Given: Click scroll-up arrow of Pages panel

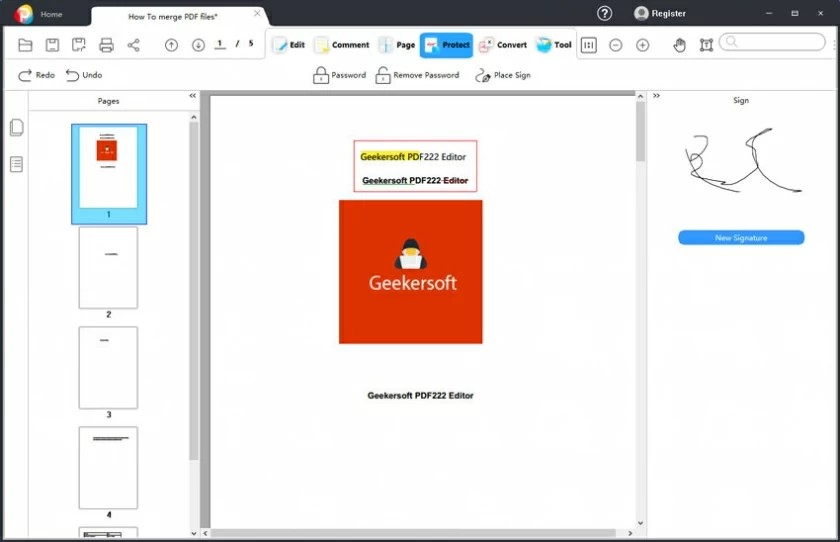Looking at the screenshot, I should click(x=194, y=117).
